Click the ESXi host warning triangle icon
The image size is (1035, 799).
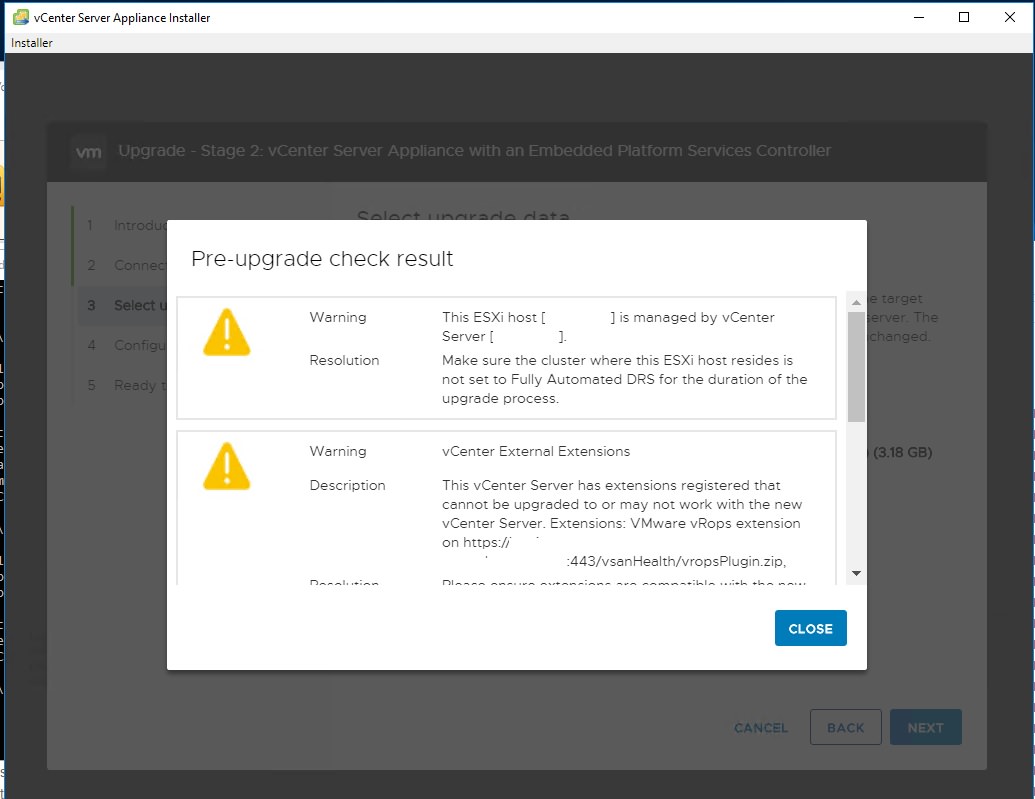point(226,332)
